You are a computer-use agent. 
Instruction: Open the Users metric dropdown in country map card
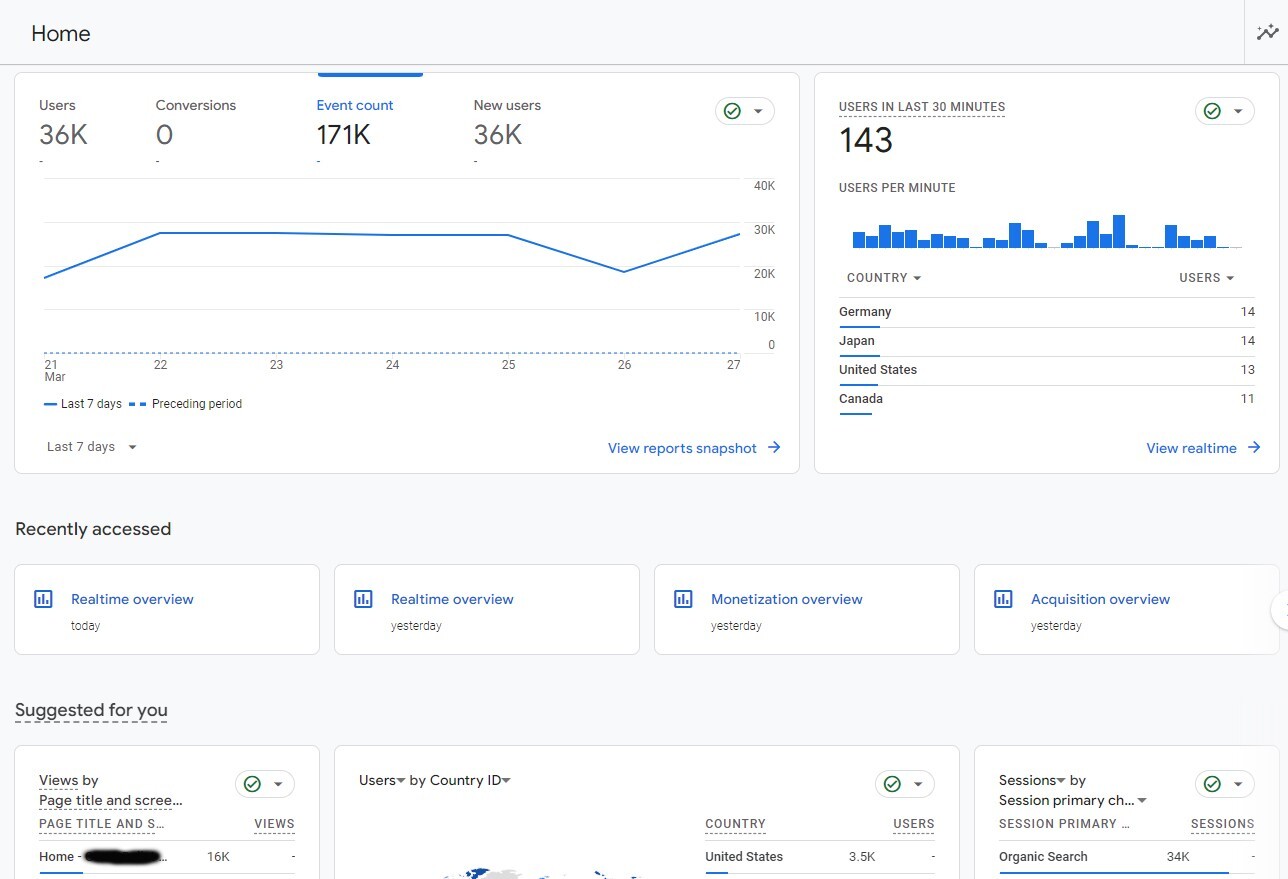point(382,780)
